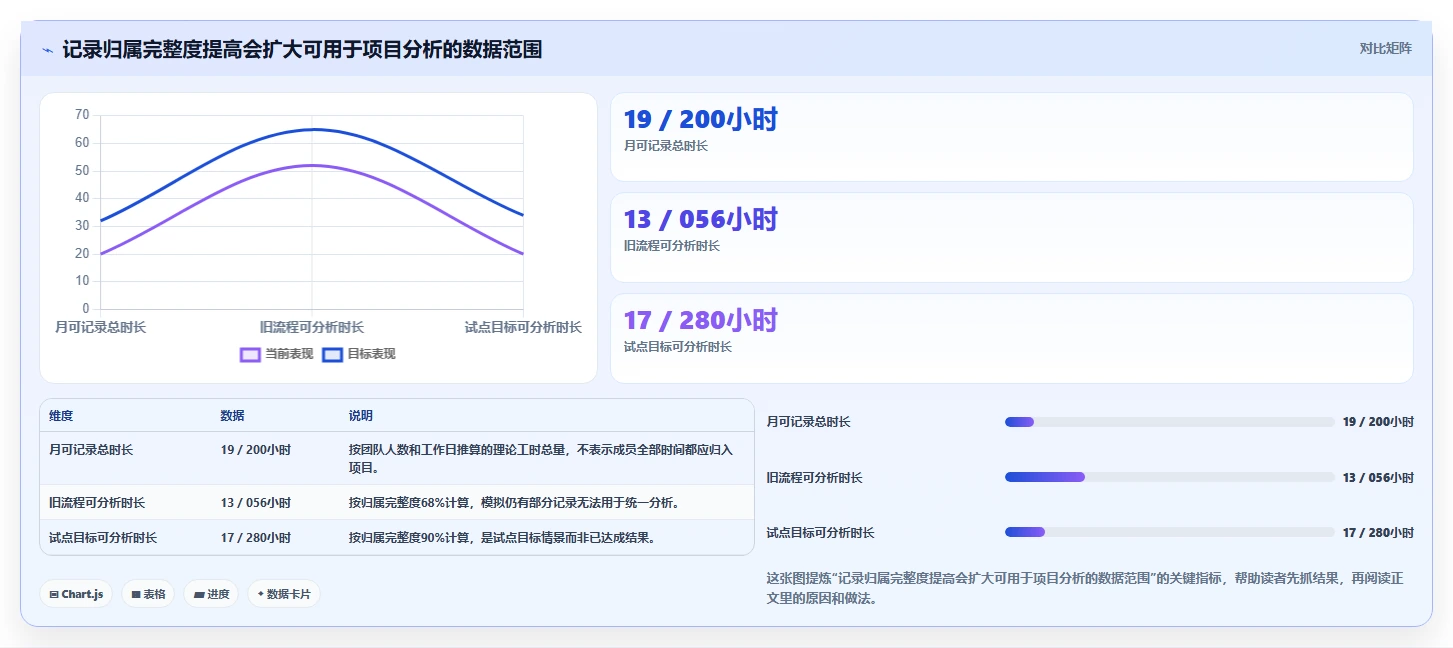Click the 月可记录总时长 progress bar

1169,422
